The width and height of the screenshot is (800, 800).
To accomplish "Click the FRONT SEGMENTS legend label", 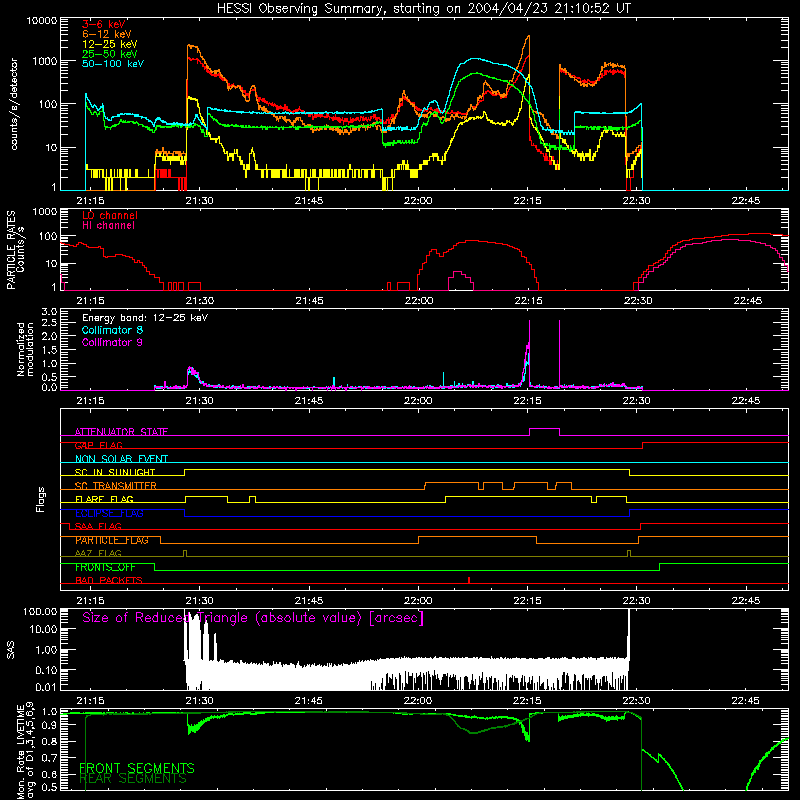I will pos(137,768).
